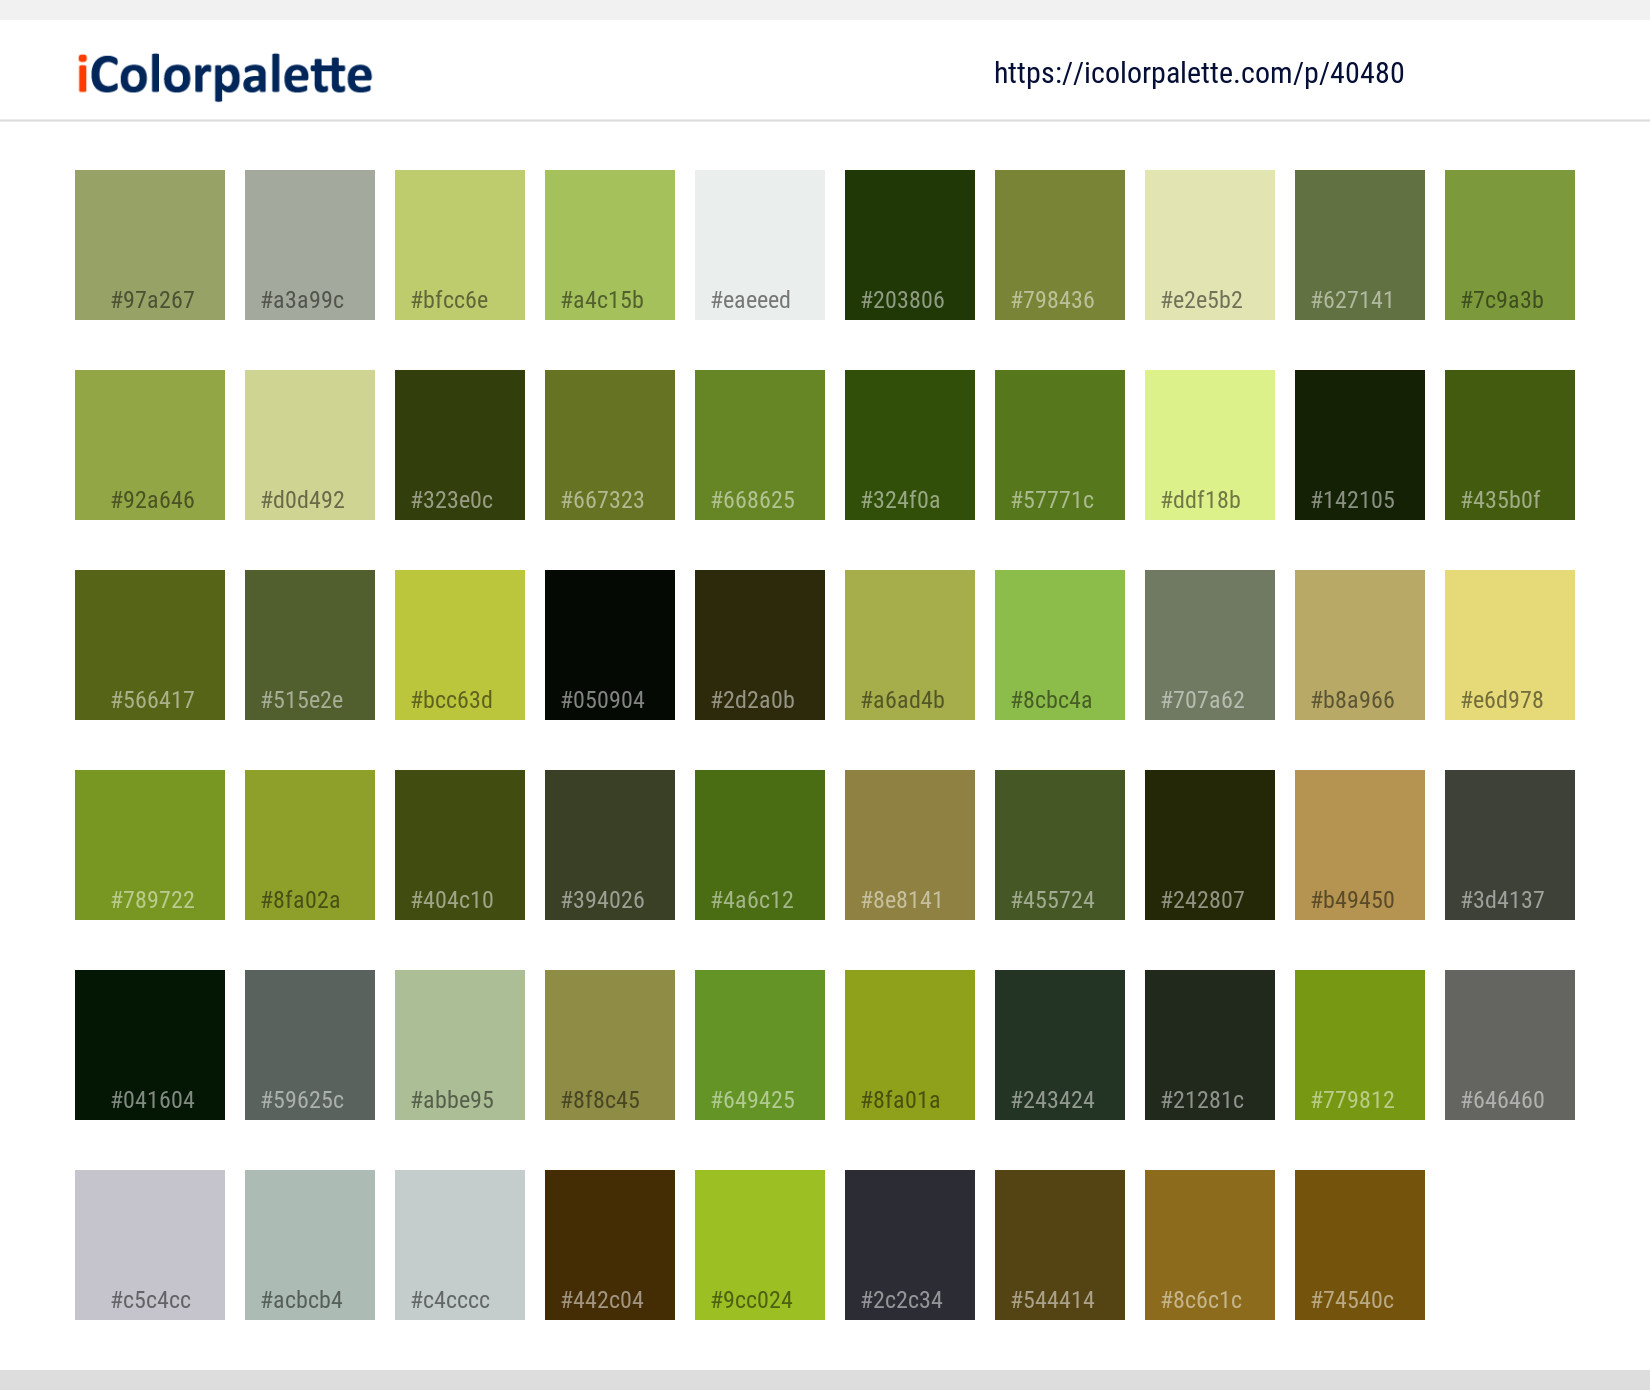Pick the #243424 swatch
The width and height of the screenshot is (1650, 1390).
[1060, 1045]
